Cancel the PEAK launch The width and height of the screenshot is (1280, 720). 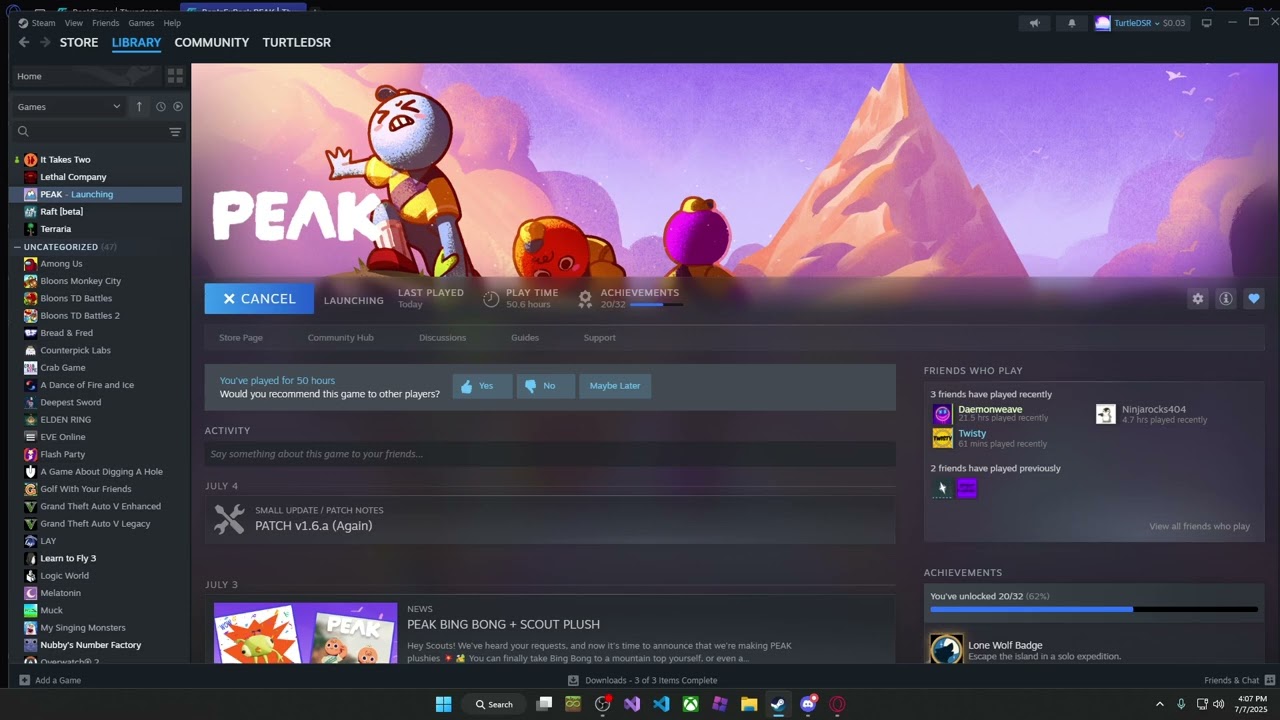coord(259,299)
